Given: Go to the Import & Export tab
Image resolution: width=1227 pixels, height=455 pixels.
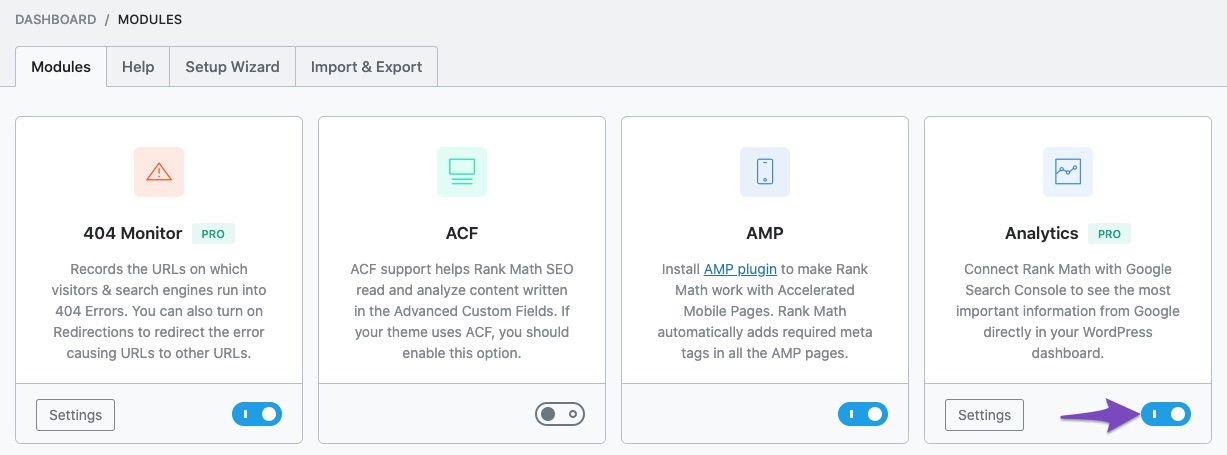Looking at the screenshot, I should tap(366, 67).
